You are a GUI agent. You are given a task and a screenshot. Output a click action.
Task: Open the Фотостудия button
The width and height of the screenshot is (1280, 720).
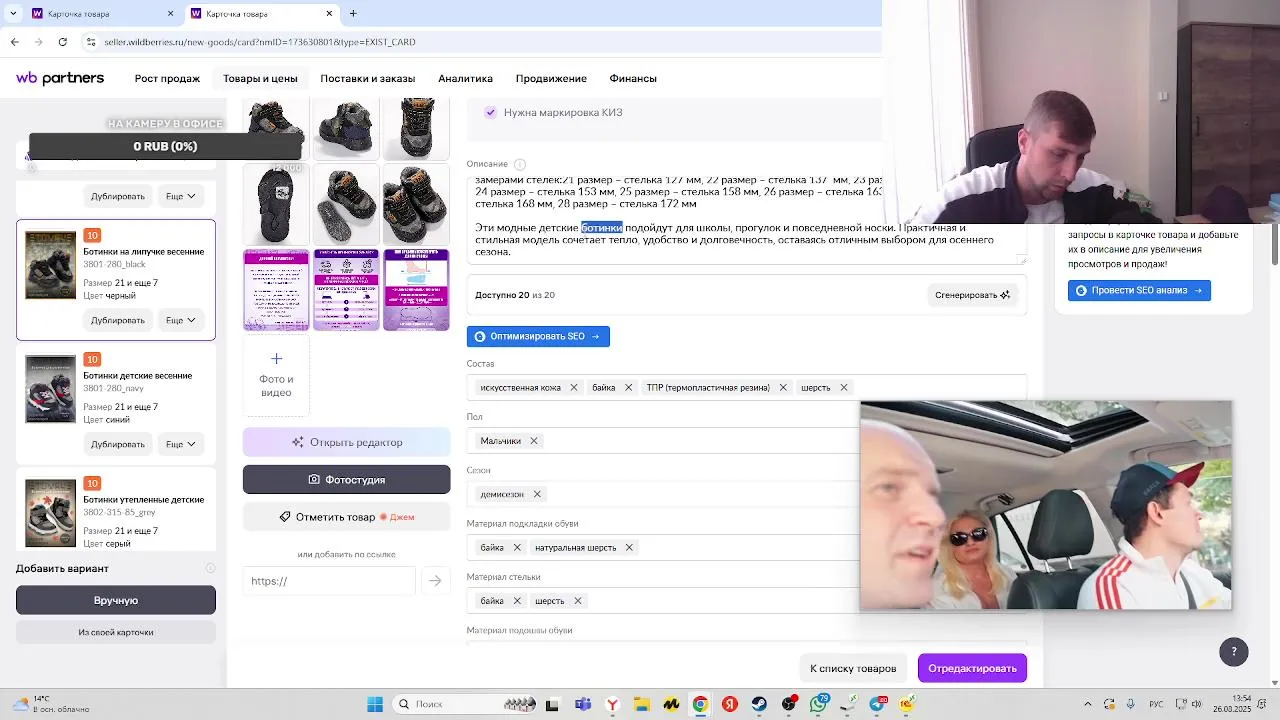click(347, 480)
